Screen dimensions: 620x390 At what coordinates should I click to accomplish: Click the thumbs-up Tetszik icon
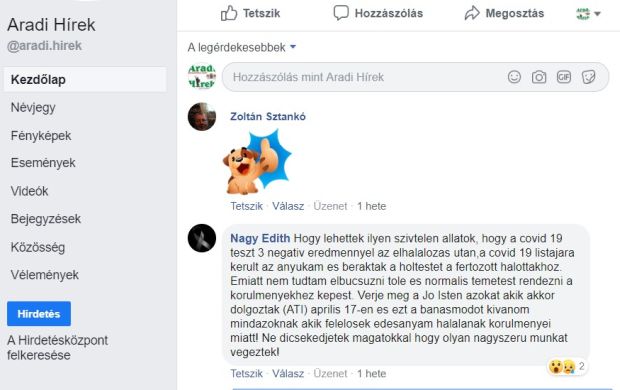point(229,13)
